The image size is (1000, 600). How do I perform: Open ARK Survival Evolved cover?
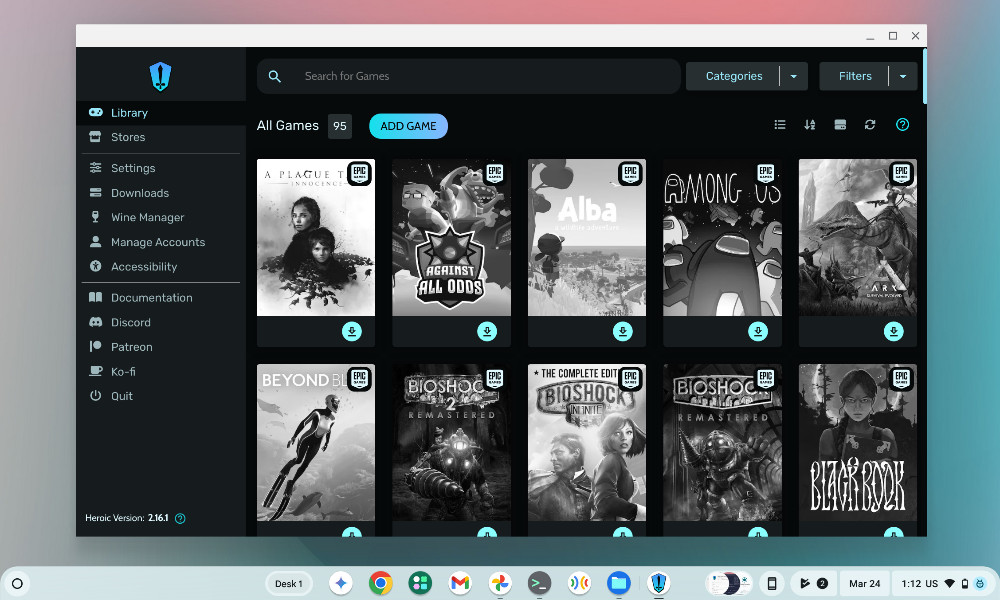pyautogui.click(x=858, y=237)
